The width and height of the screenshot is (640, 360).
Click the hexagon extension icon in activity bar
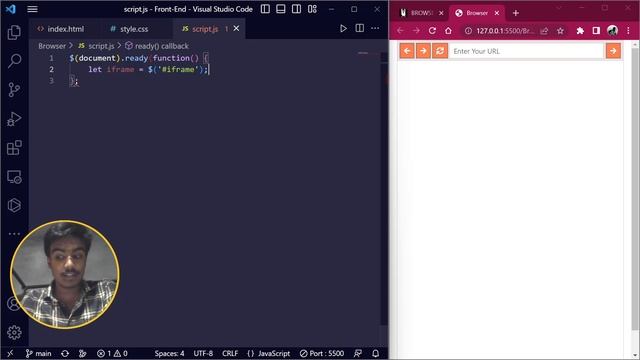click(14, 205)
